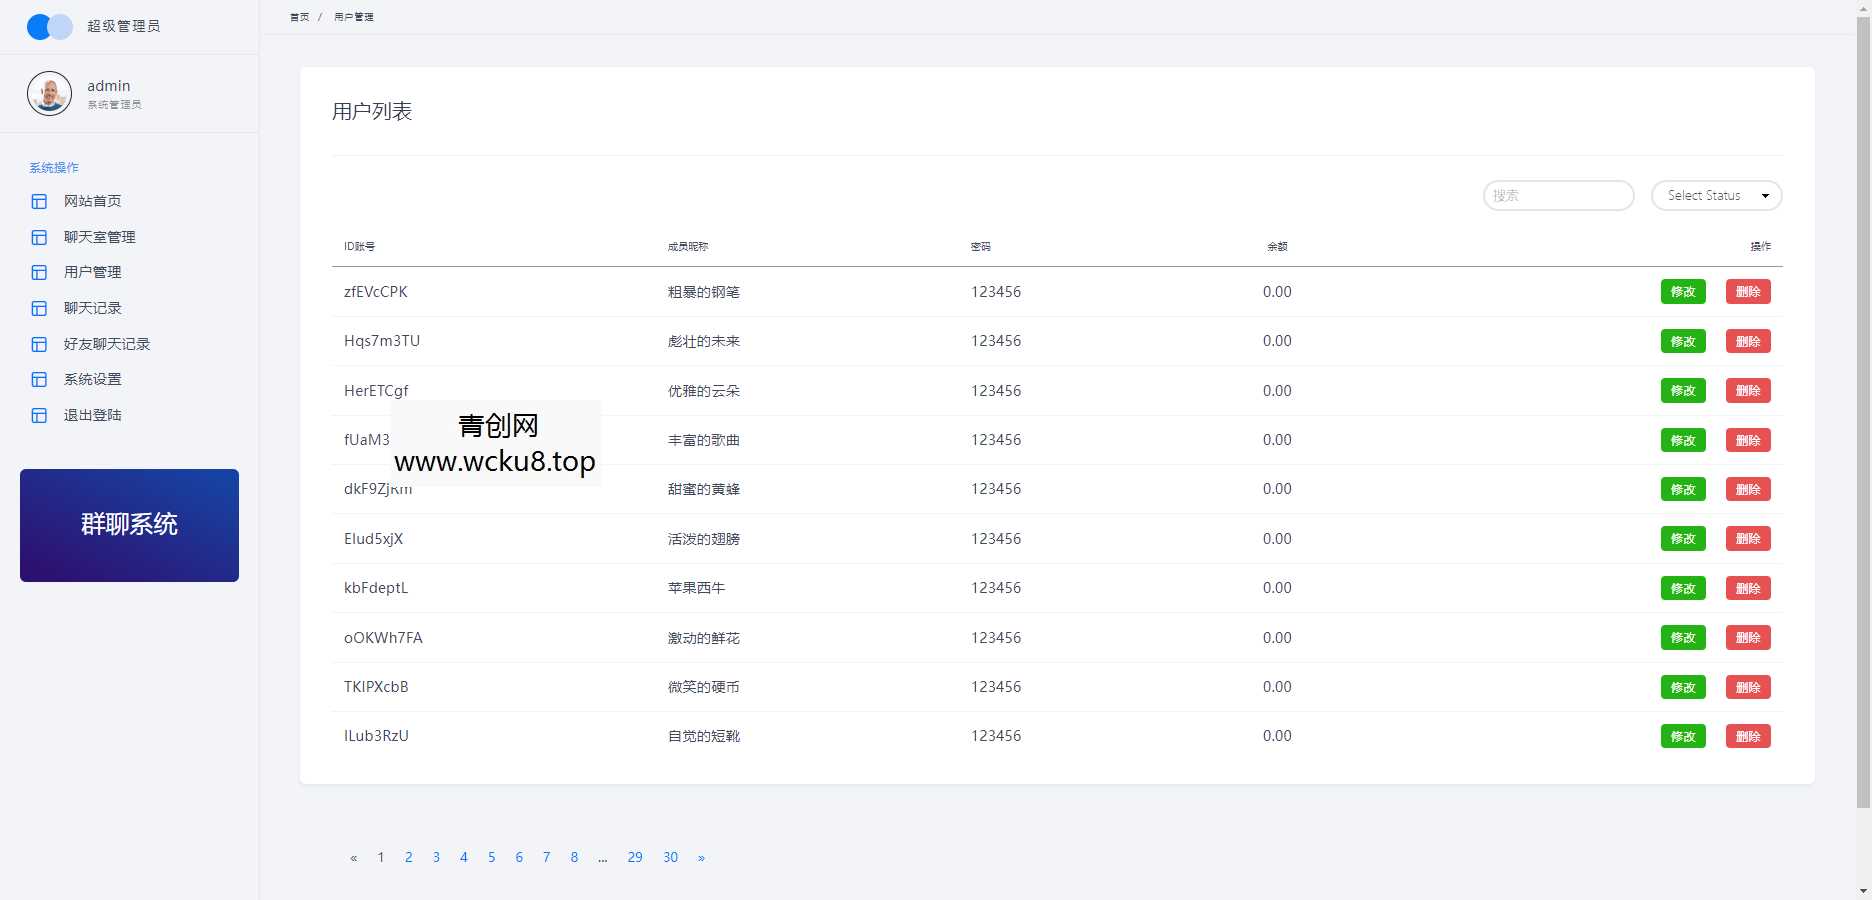Click the icon next to 用户管理
Screen dimensions: 1872x900
click(x=39, y=272)
